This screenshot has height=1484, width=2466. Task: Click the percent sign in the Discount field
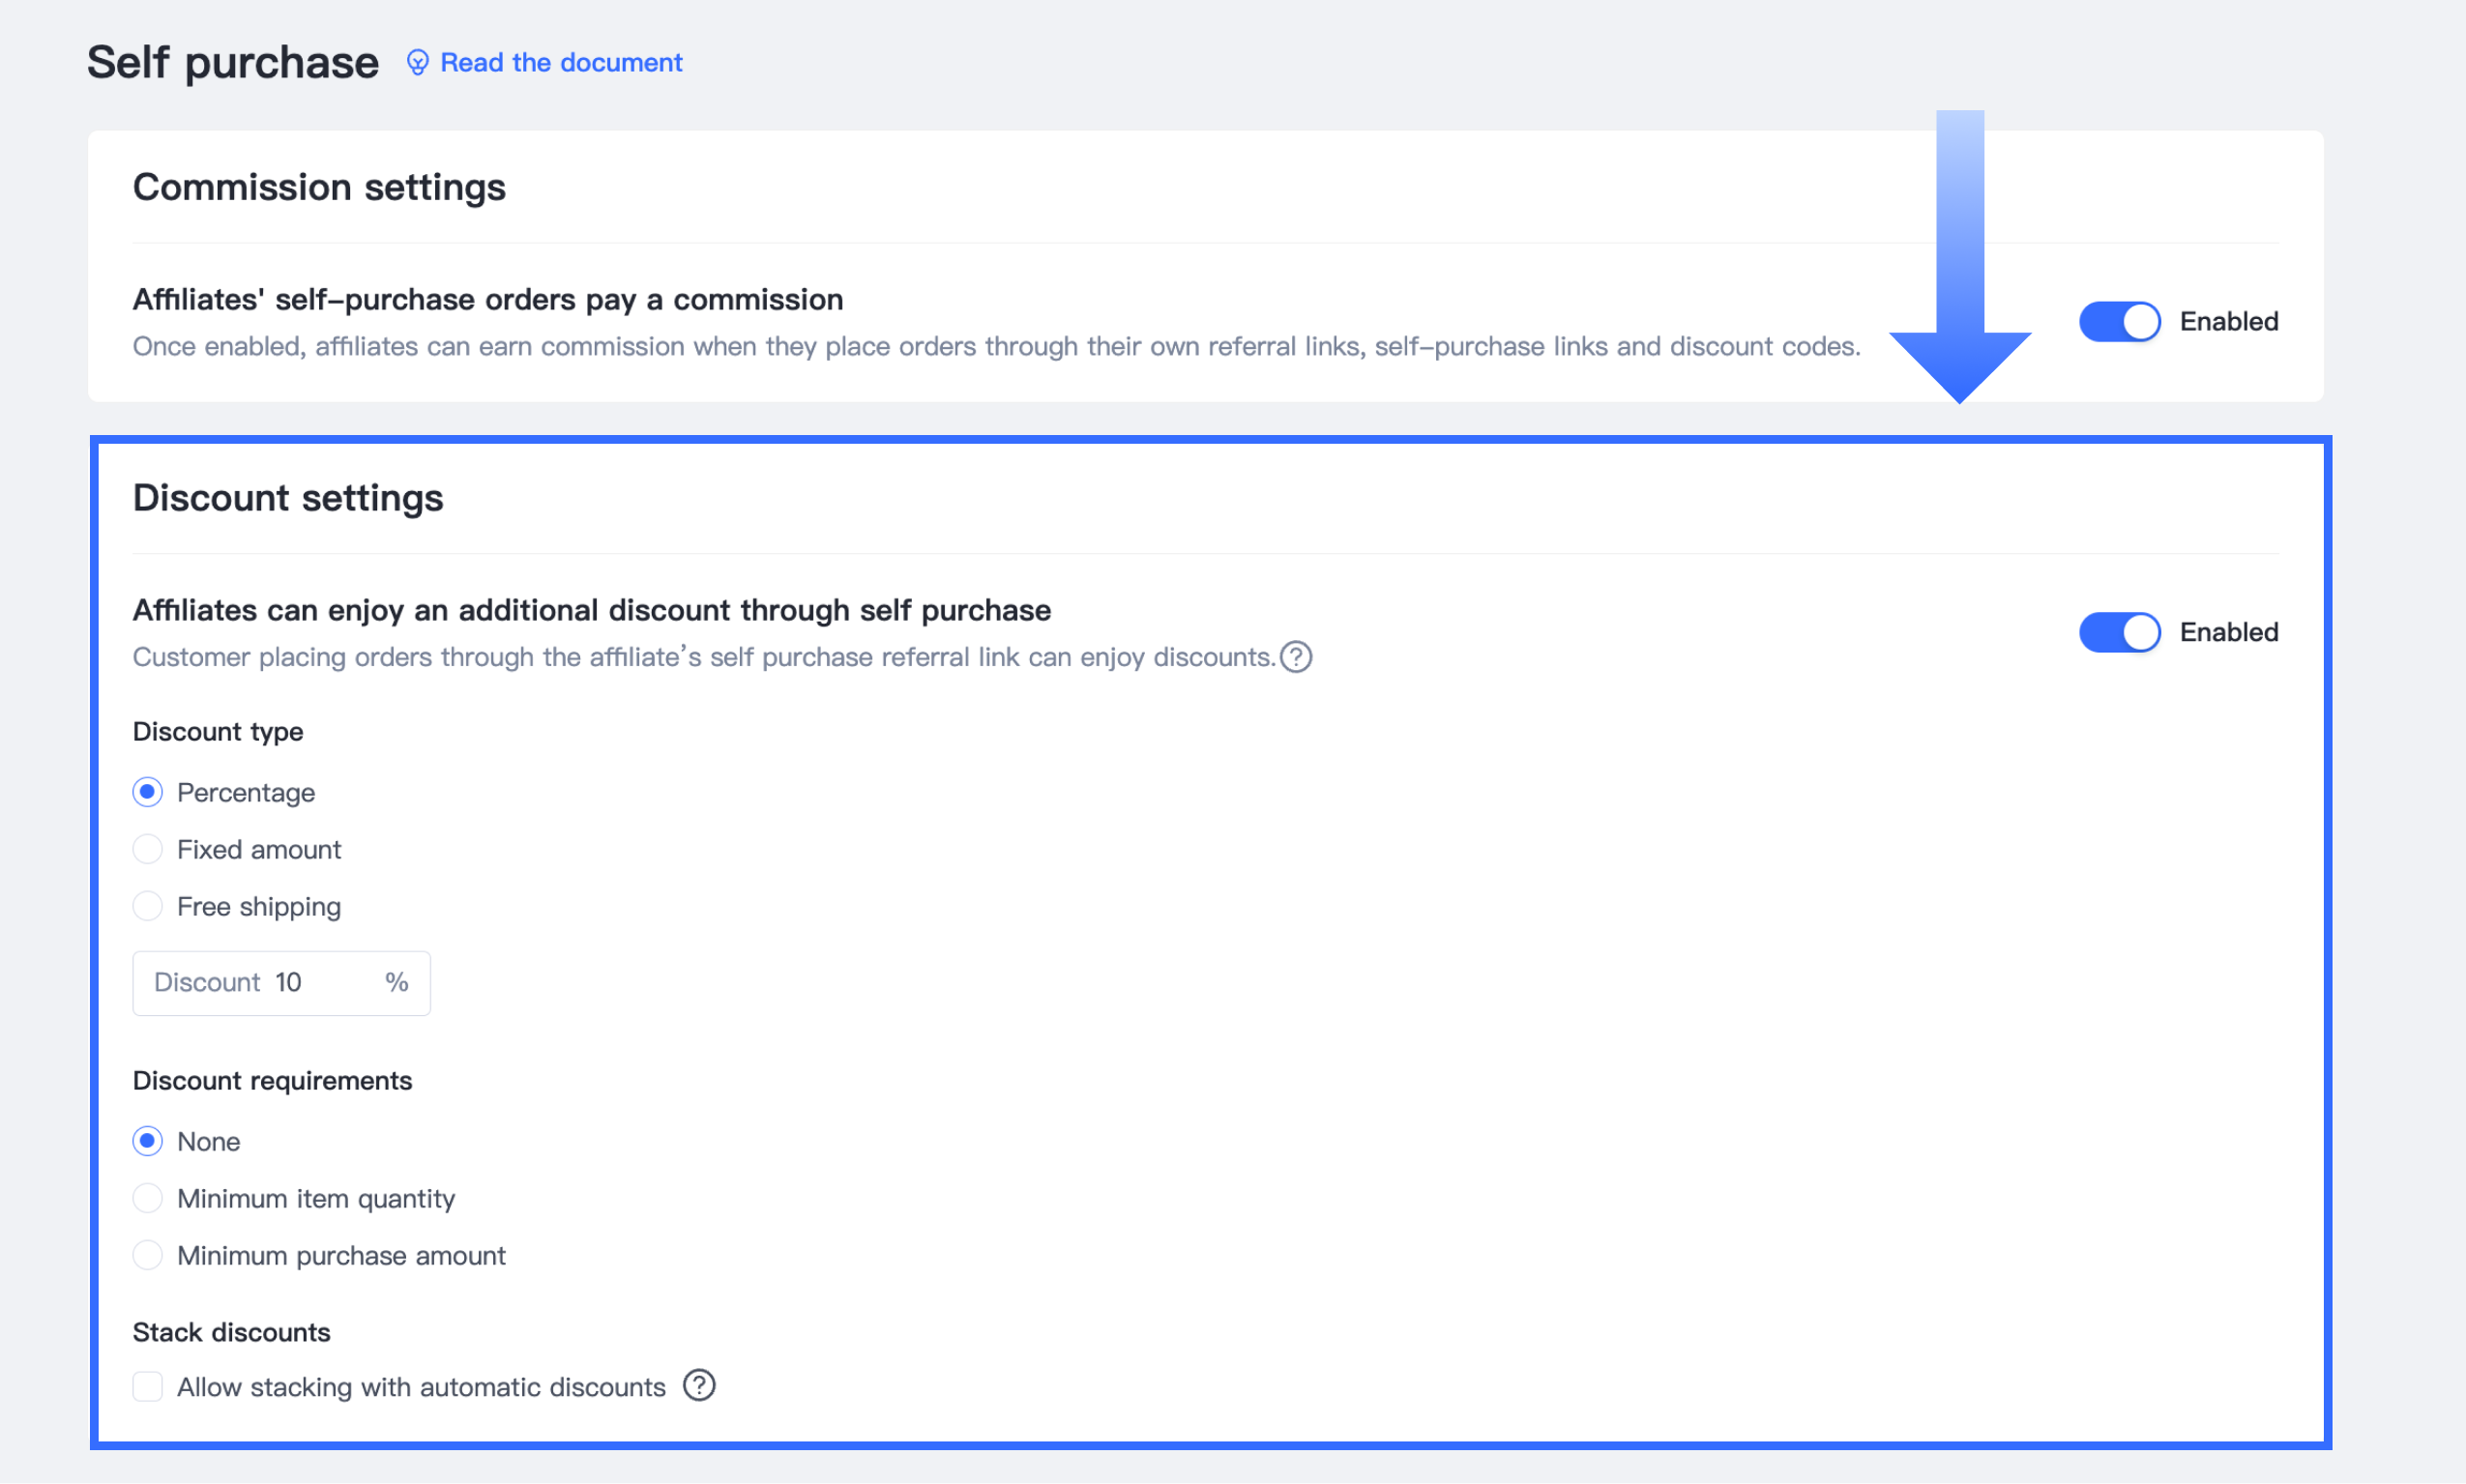click(x=396, y=983)
